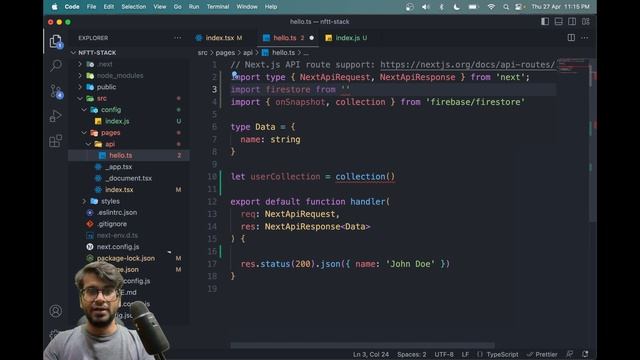The image size is (640, 360).
Task: Change language mode via TypeScript status item
Action: point(502,354)
